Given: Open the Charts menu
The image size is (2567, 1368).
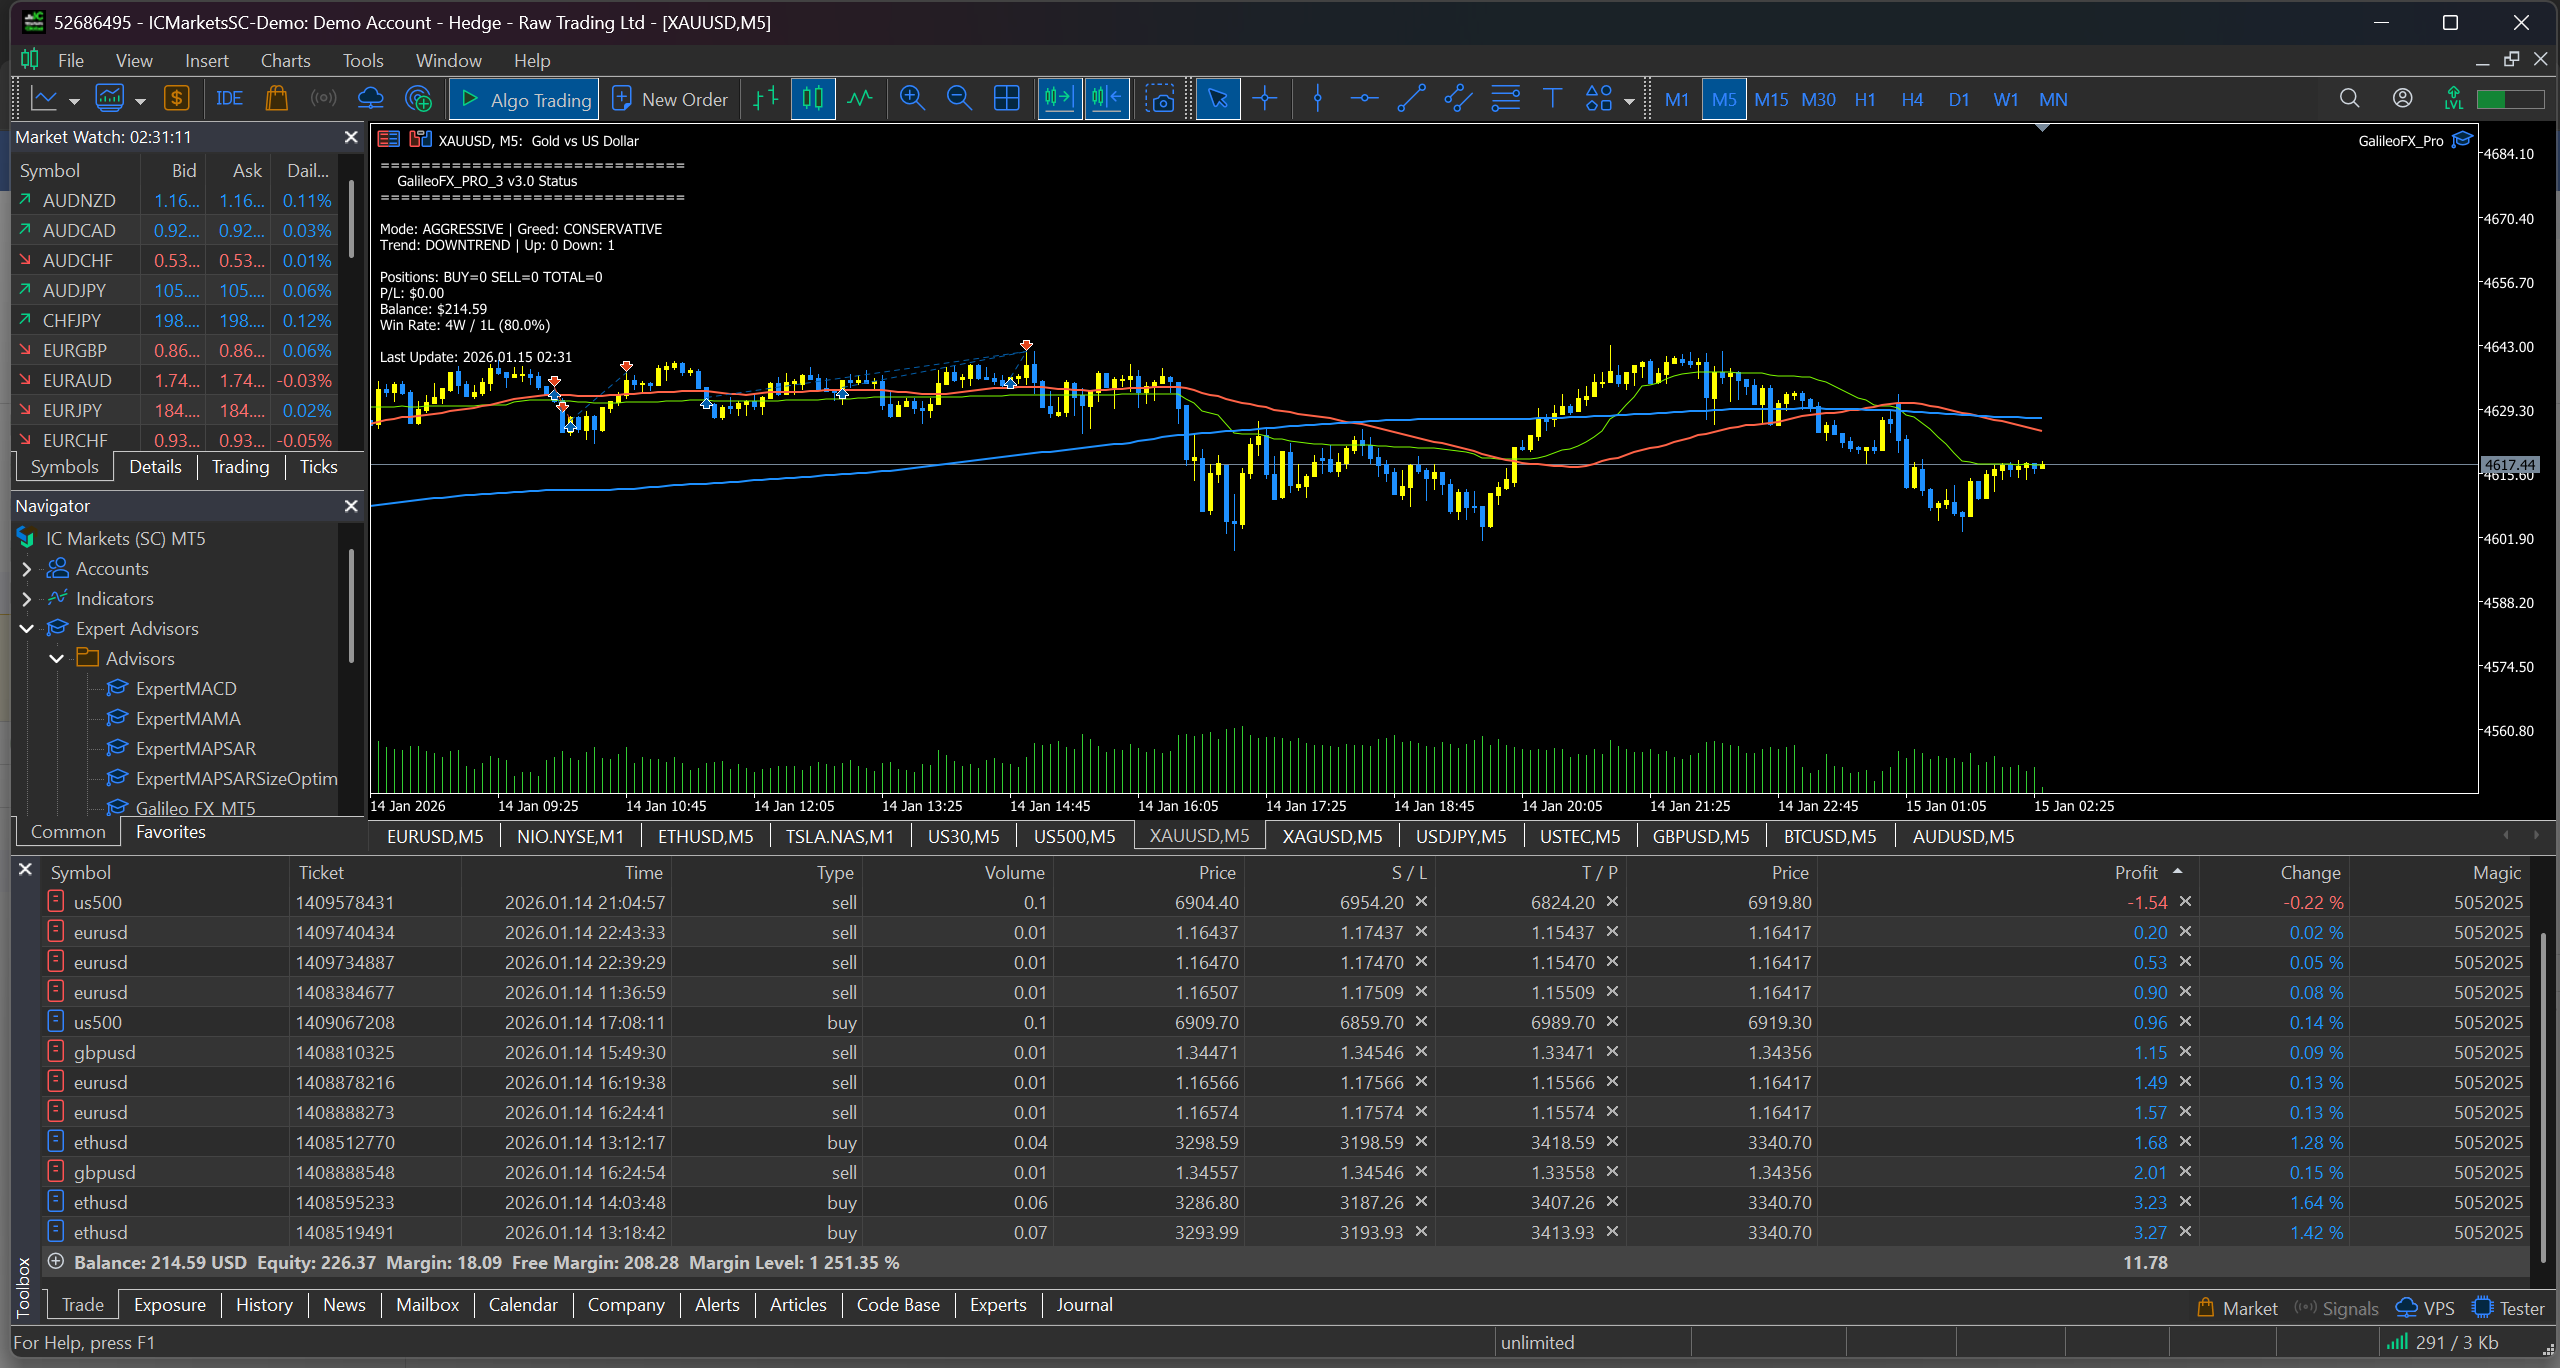Looking at the screenshot, I should point(285,61).
